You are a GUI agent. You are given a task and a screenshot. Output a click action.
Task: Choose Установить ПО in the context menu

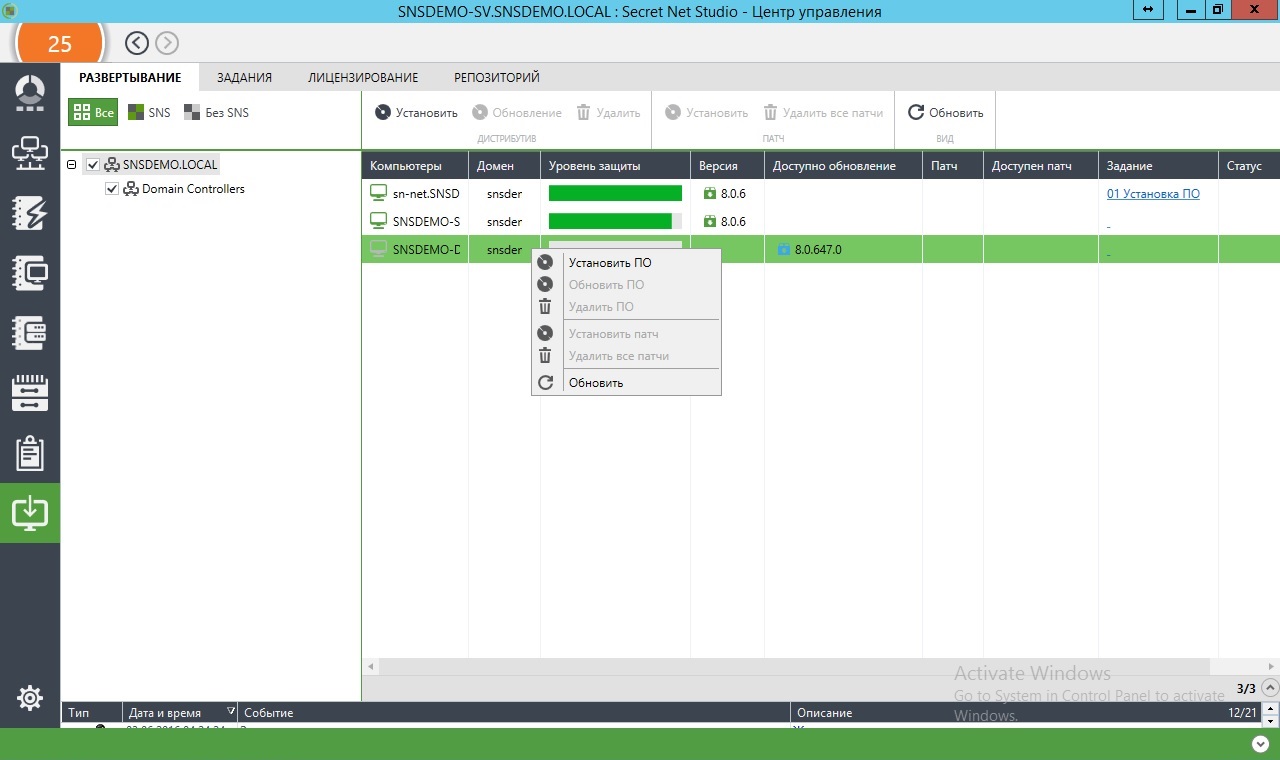click(x=626, y=263)
